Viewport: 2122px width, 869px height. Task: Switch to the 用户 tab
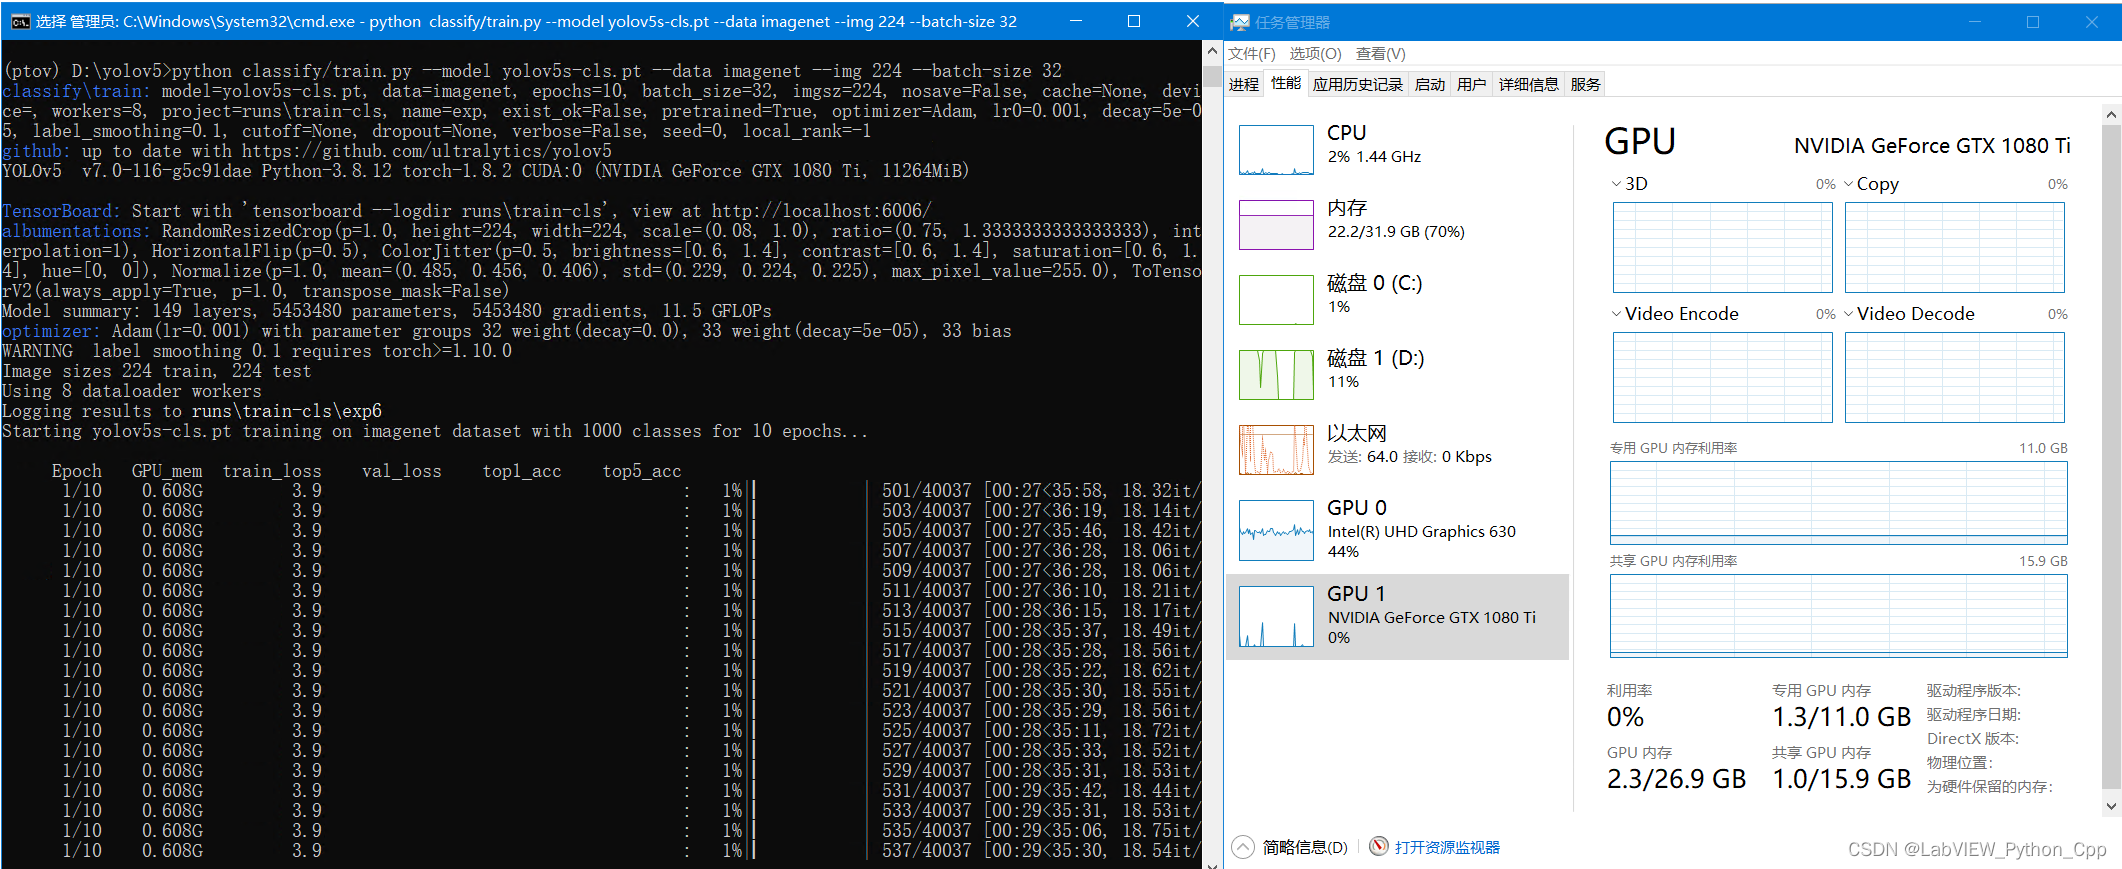coord(1471,85)
